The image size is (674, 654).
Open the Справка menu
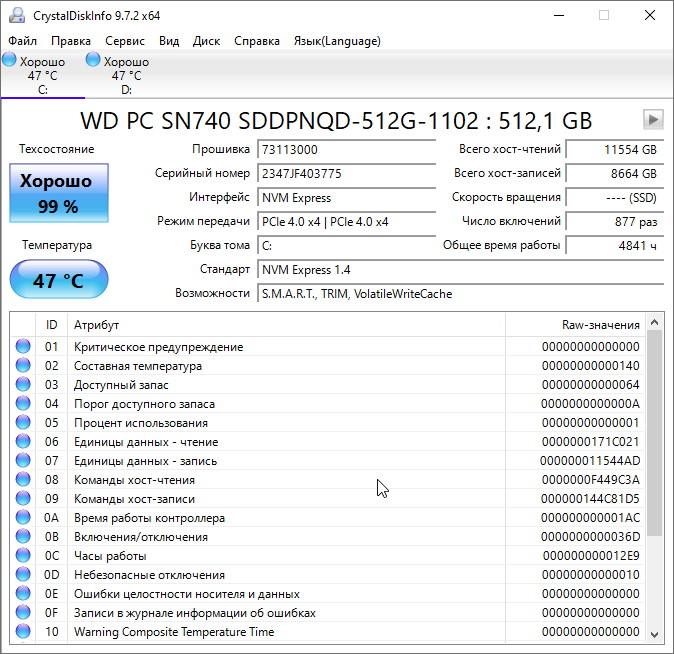257,41
